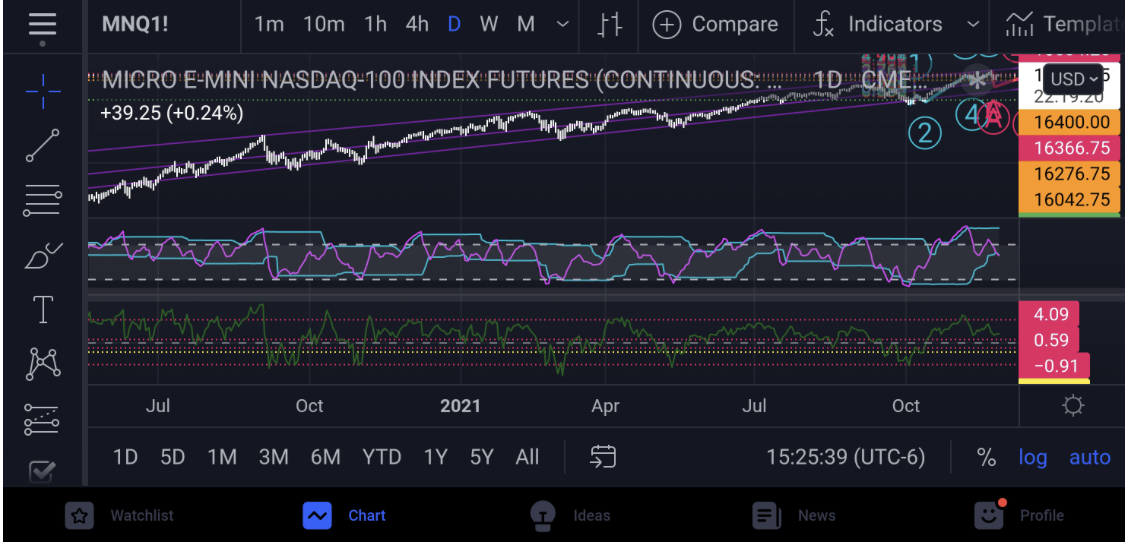Open the go to date calendar
This screenshot has height=552, width=1125.
(603, 458)
